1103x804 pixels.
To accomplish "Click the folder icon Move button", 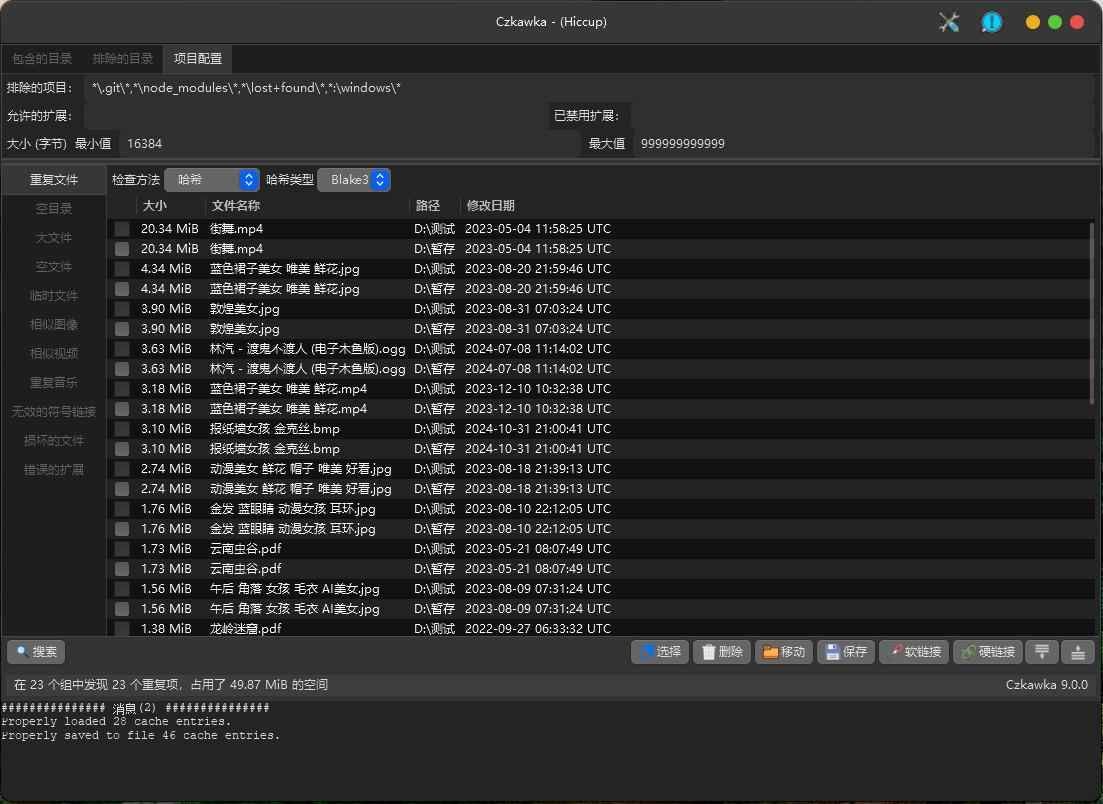I will point(783,652).
